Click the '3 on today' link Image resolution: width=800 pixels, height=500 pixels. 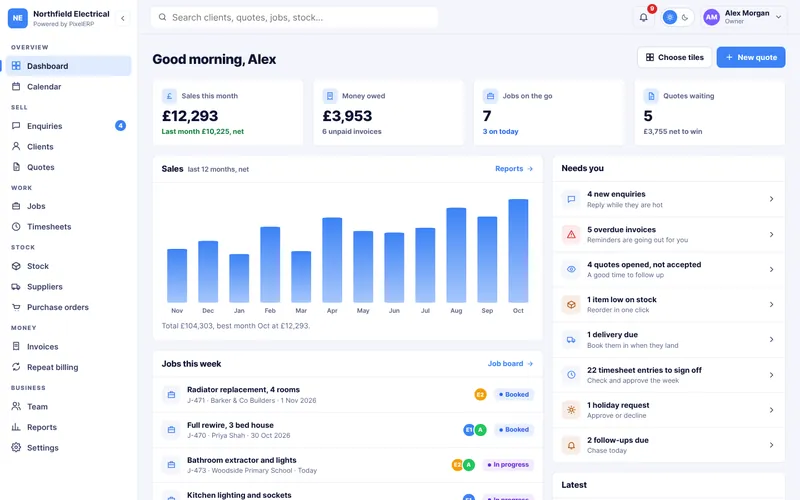point(501,132)
